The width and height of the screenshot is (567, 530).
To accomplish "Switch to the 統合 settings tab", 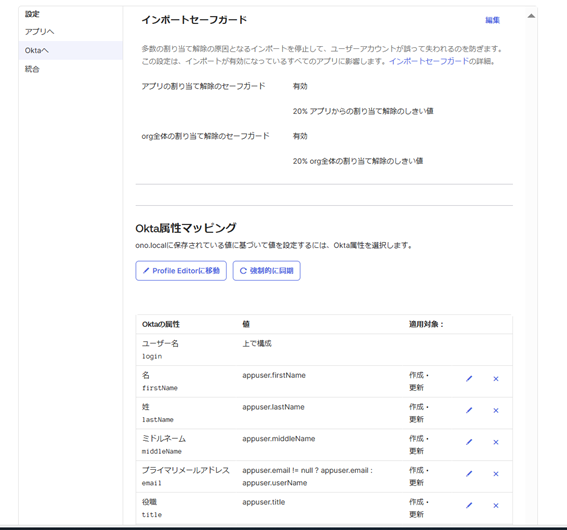I will [x=71, y=69].
